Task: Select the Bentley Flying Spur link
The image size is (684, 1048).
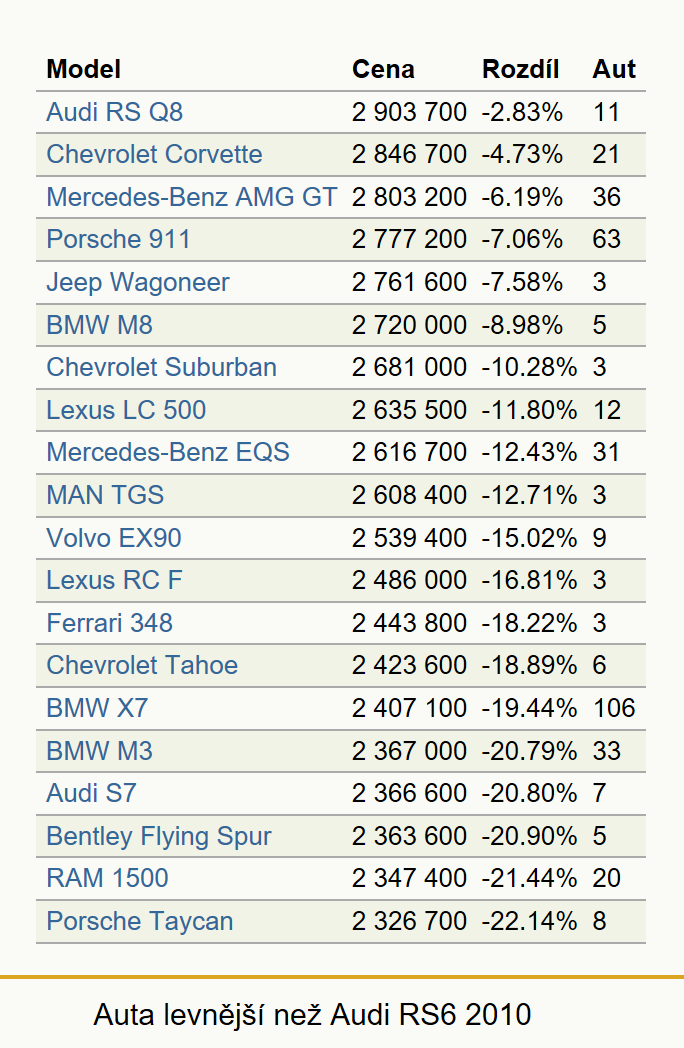Action: click(159, 836)
